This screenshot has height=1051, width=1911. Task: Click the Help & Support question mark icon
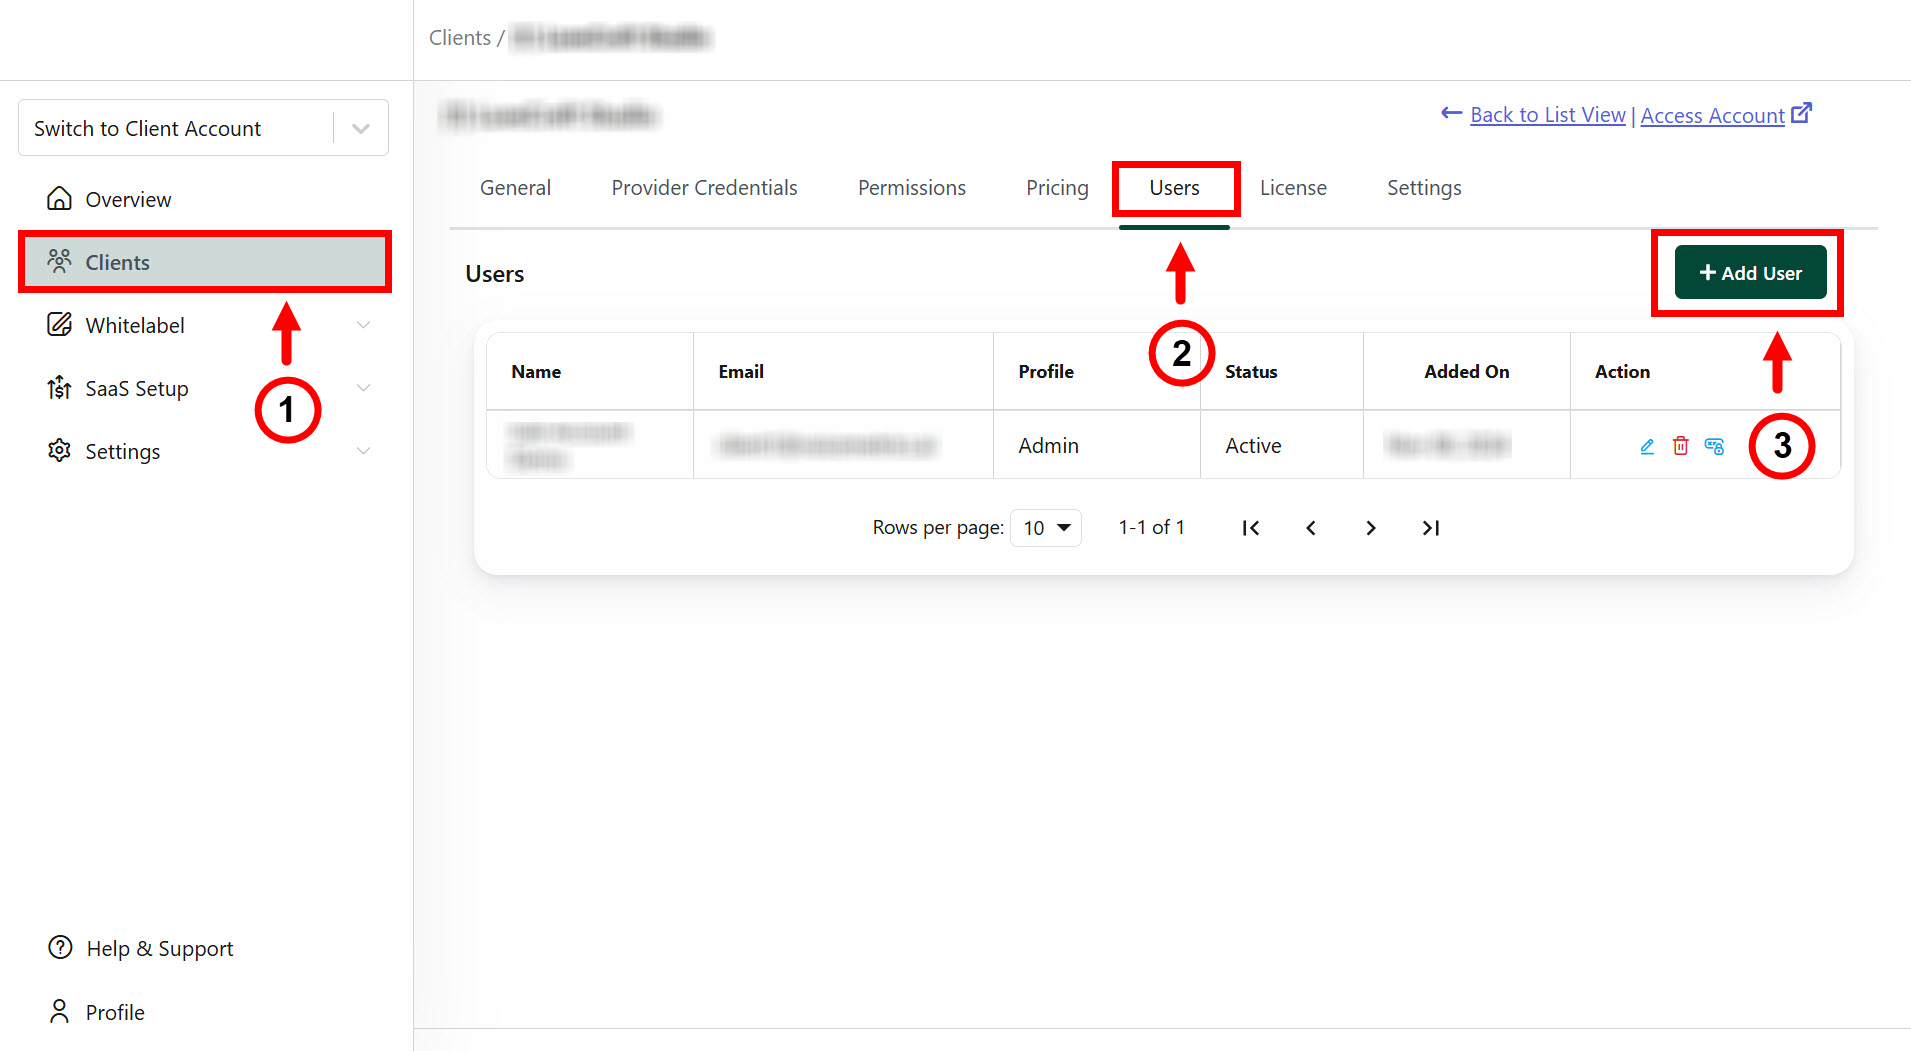pyautogui.click(x=60, y=948)
